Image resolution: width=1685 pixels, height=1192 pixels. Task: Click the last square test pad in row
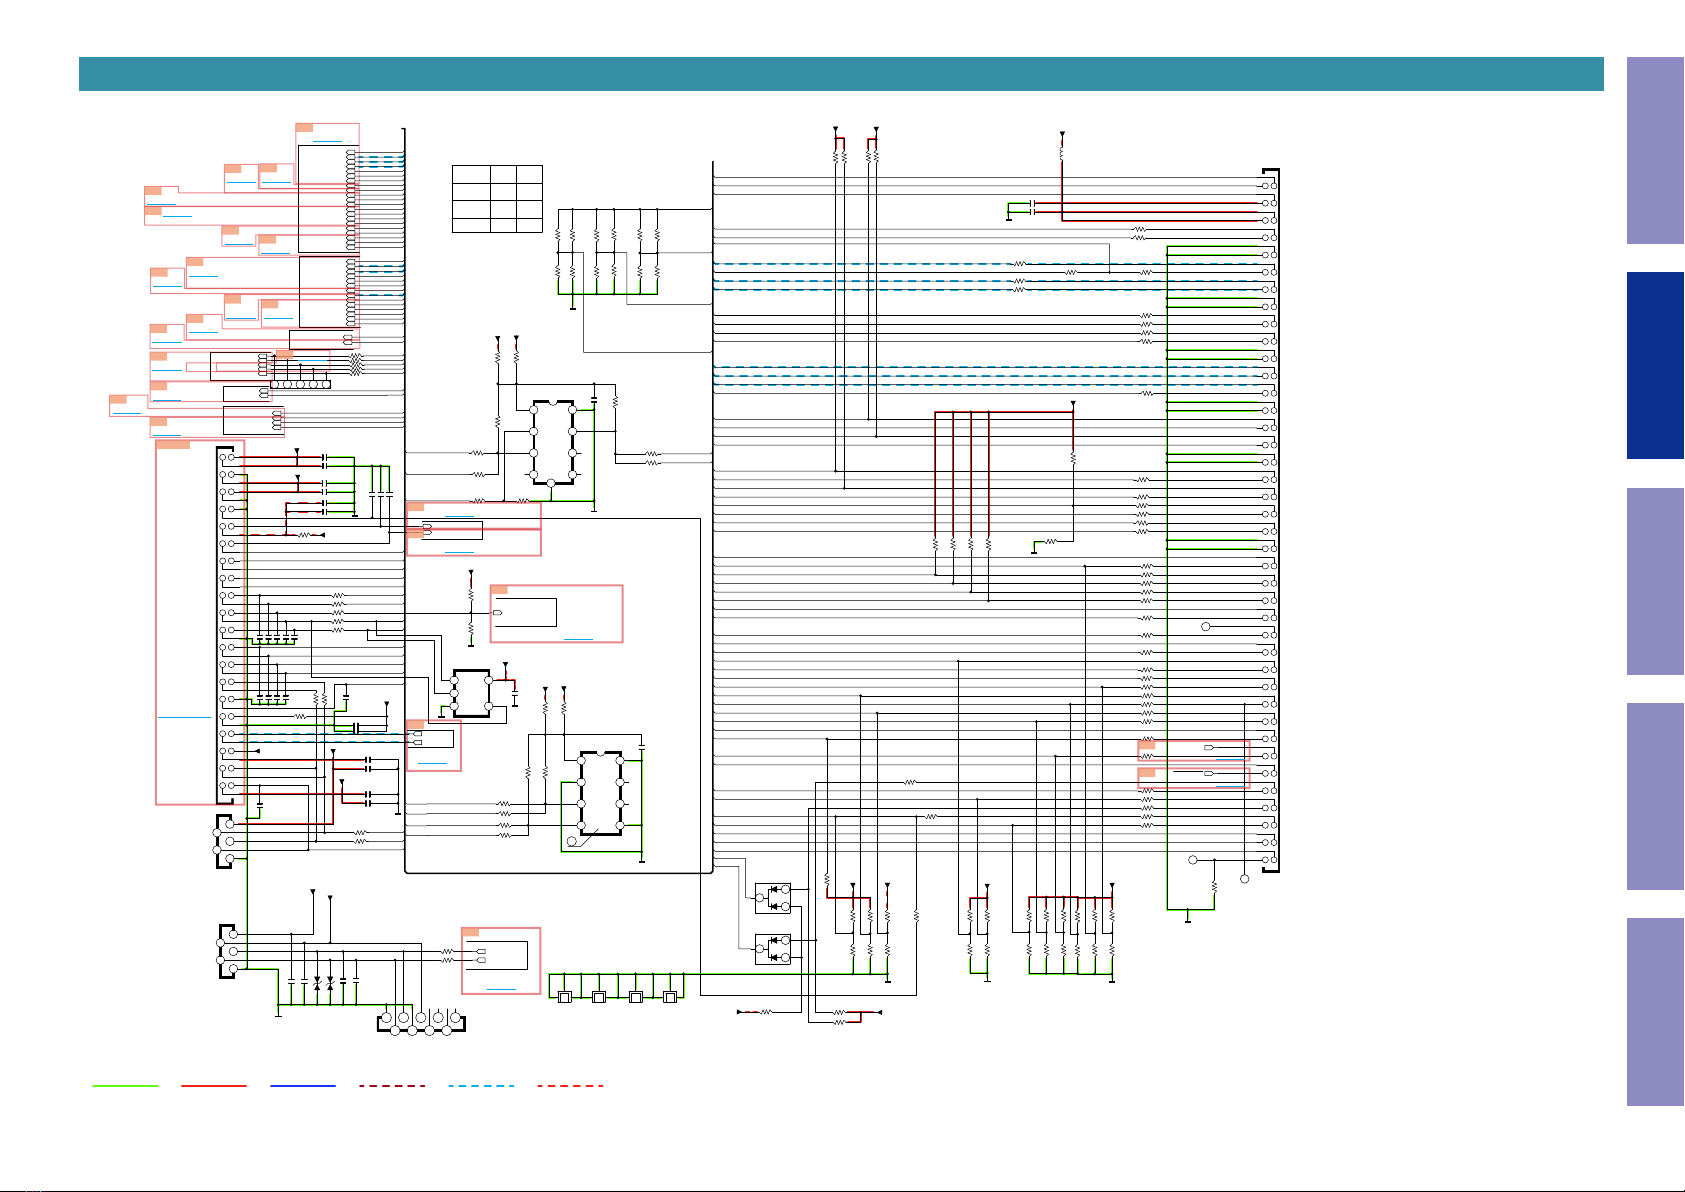[670, 997]
